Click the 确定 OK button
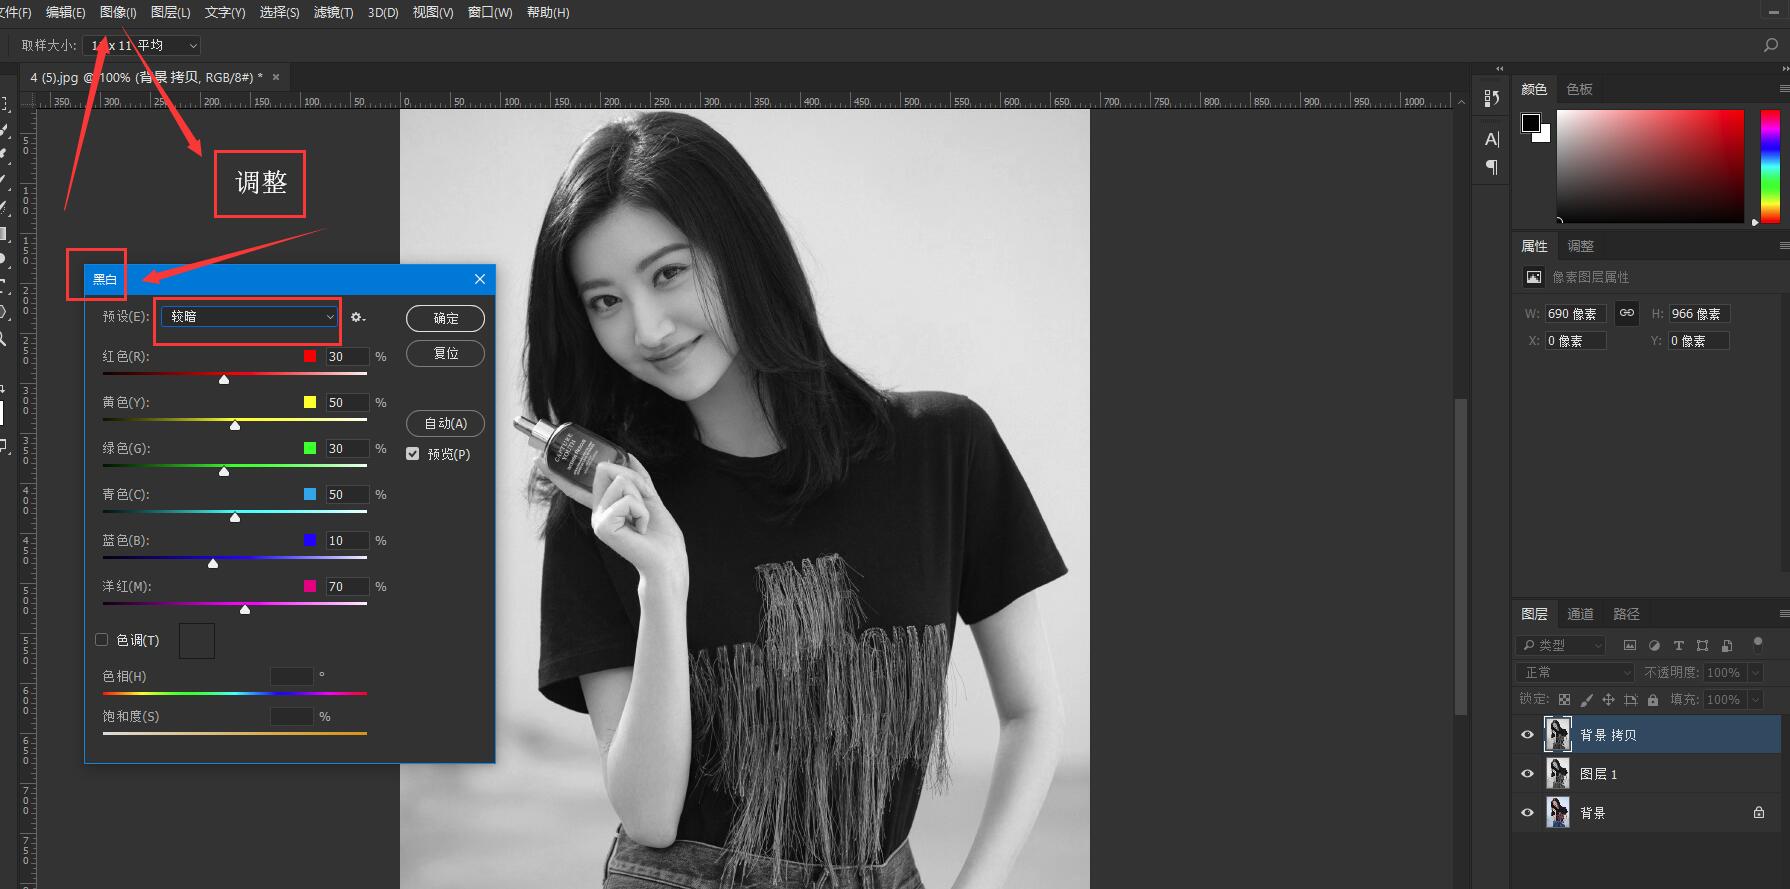Screen dimensions: 1790x889 coord(445,318)
